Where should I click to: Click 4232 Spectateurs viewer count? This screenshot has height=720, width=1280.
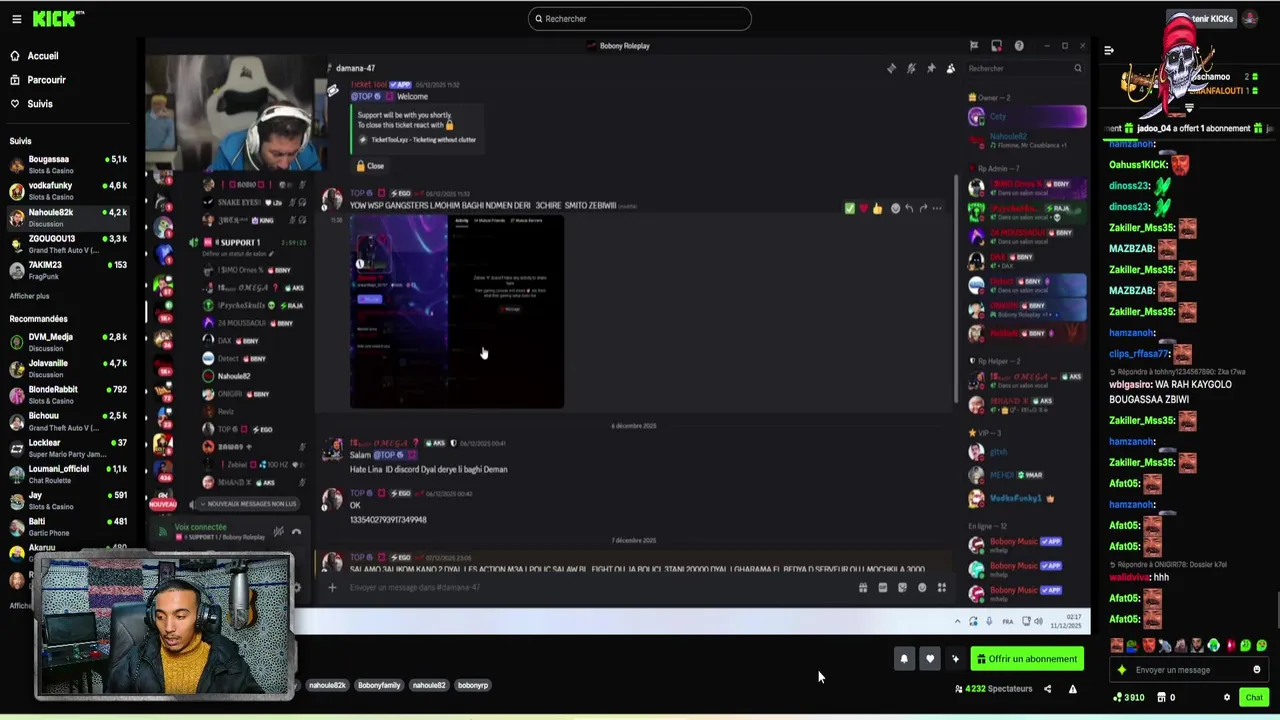coord(993,689)
